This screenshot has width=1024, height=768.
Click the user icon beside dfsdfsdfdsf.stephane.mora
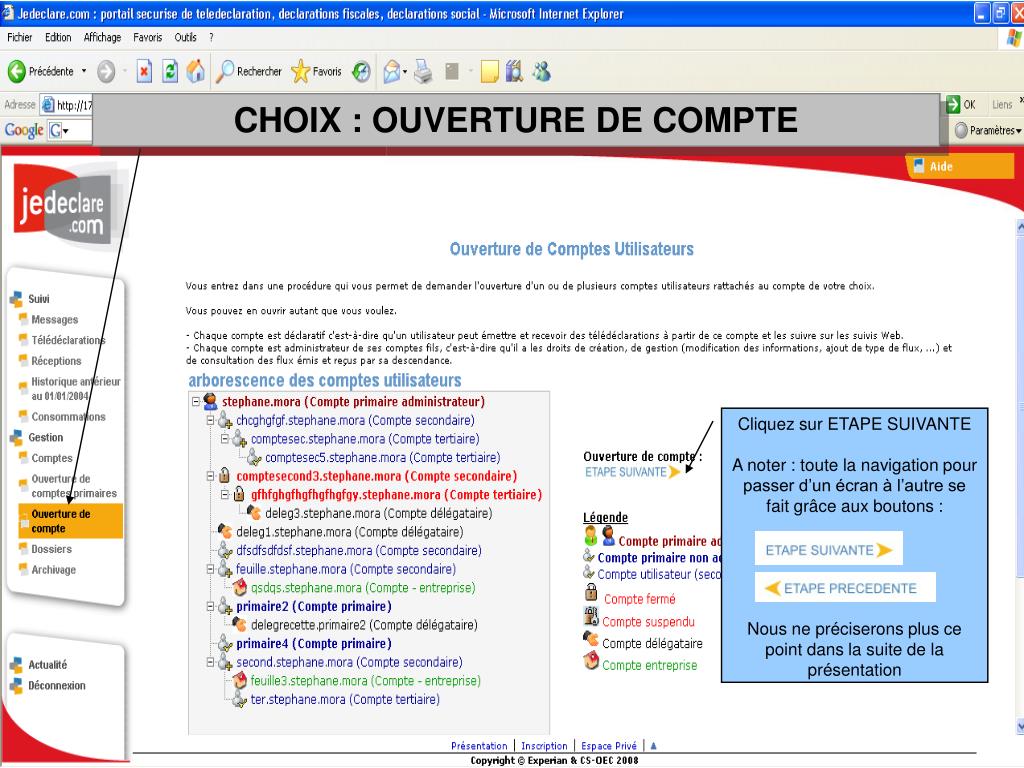pyautogui.click(x=225, y=550)
